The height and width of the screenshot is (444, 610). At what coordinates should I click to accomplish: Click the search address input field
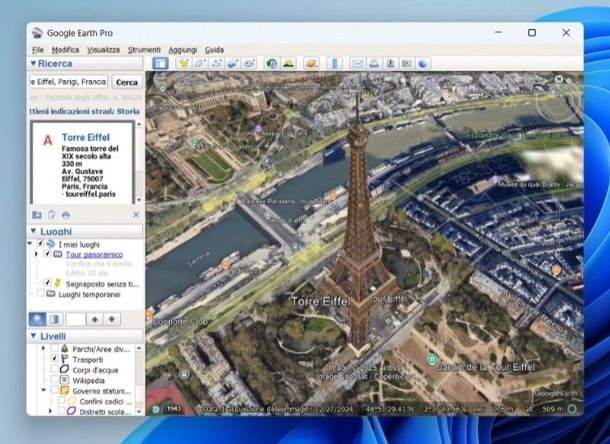69,82
